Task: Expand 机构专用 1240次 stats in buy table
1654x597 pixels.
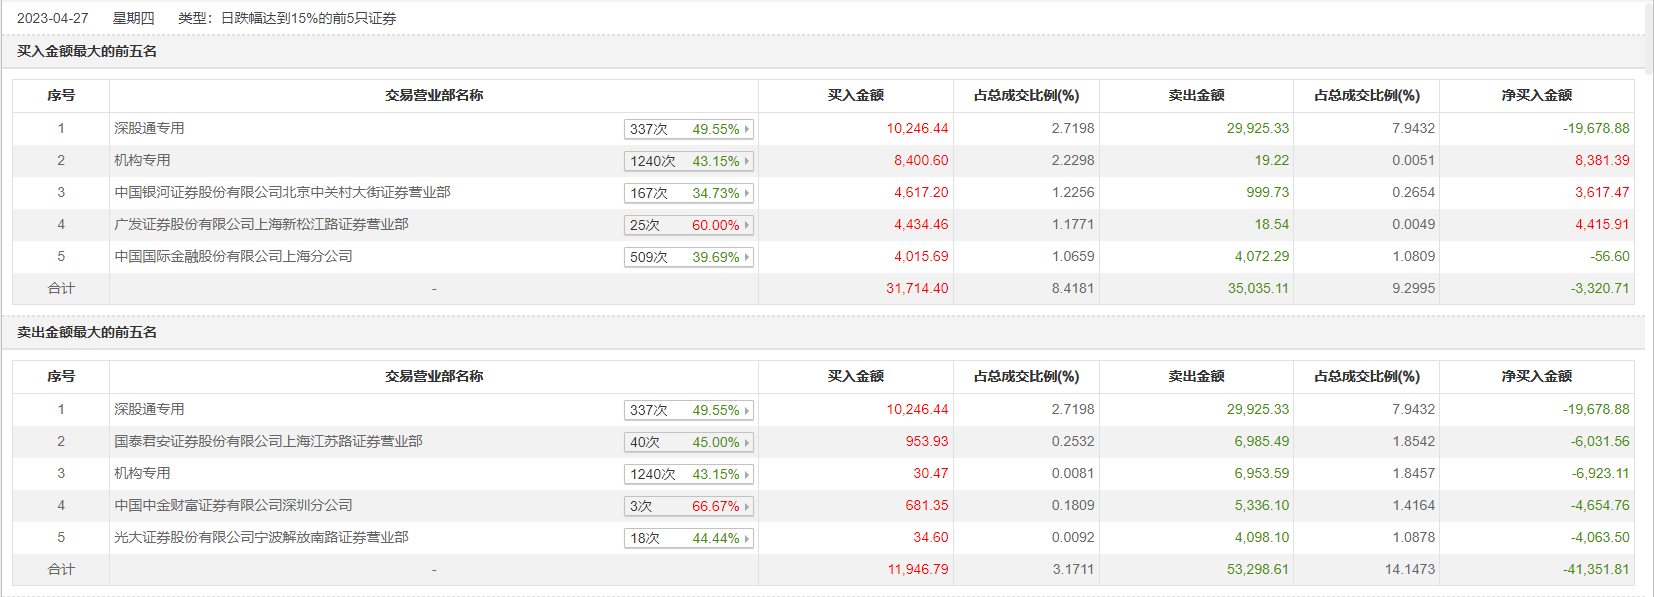Action: pyautogui.click(x=688, y=161)
